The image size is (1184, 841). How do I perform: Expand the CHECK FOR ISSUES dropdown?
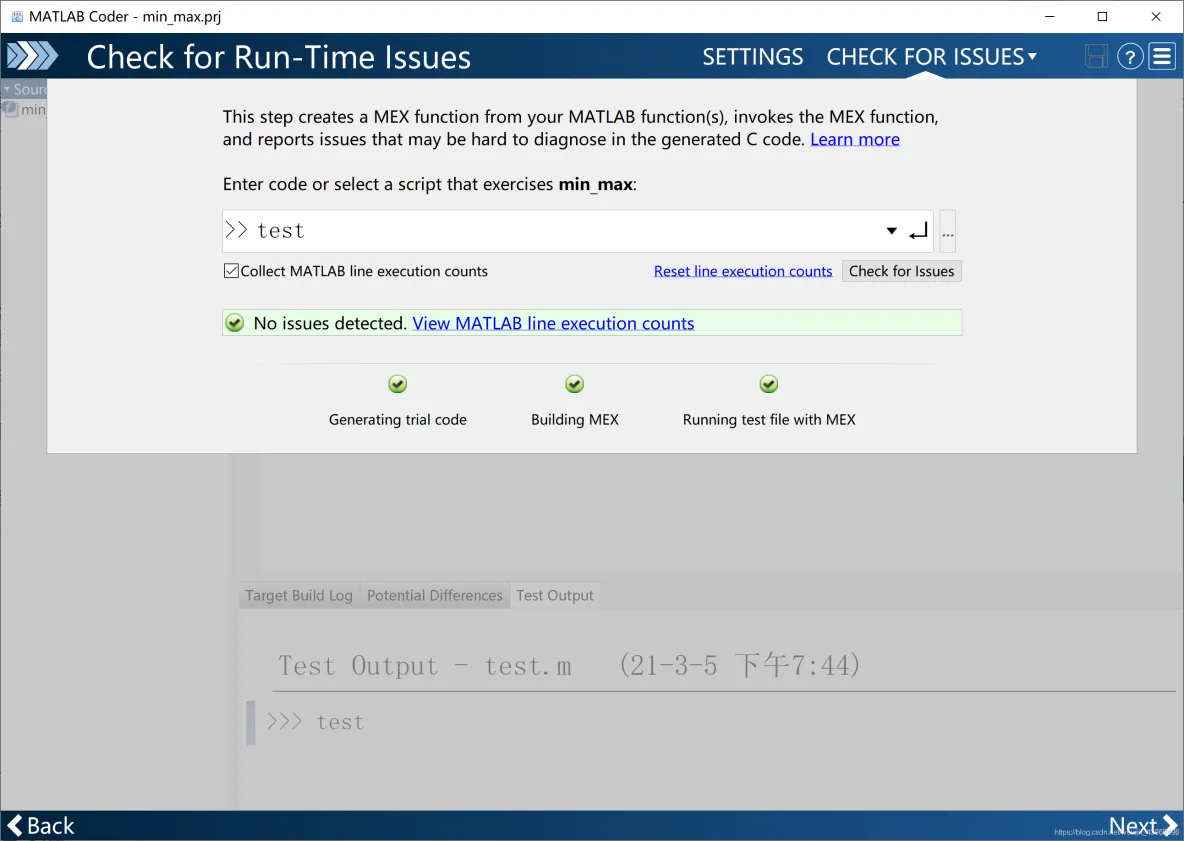pyautogui.click(x=932, y=57)
